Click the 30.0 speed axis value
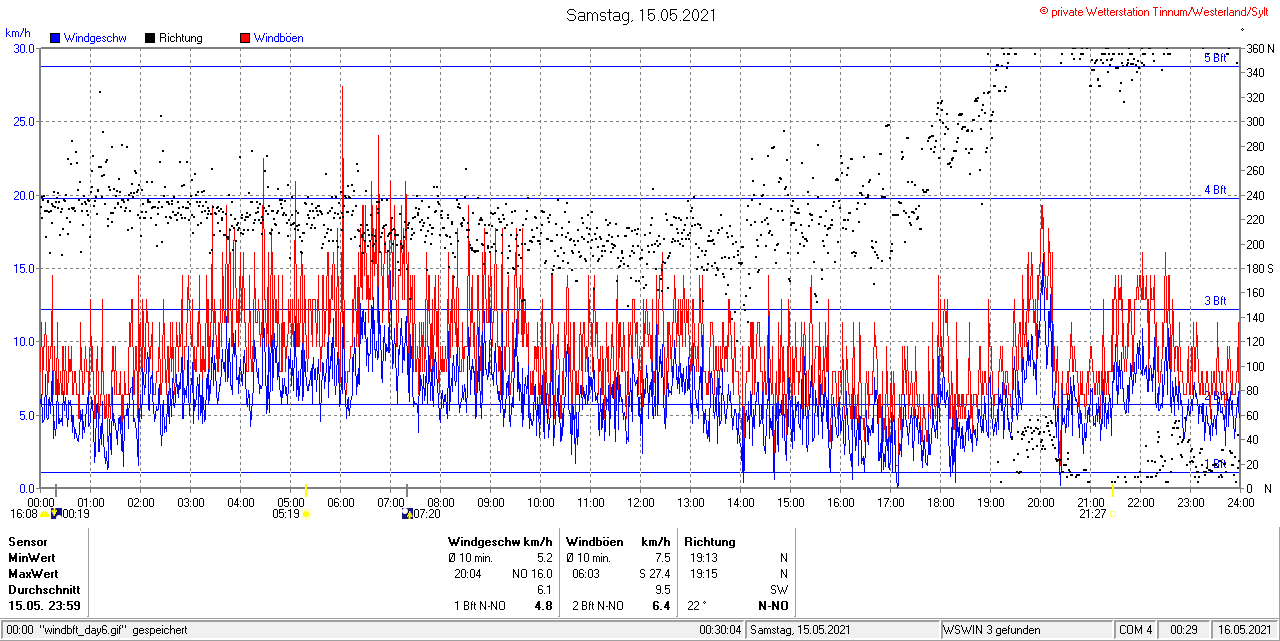This screenshot has width=1280, height=641. pos(23,48)
